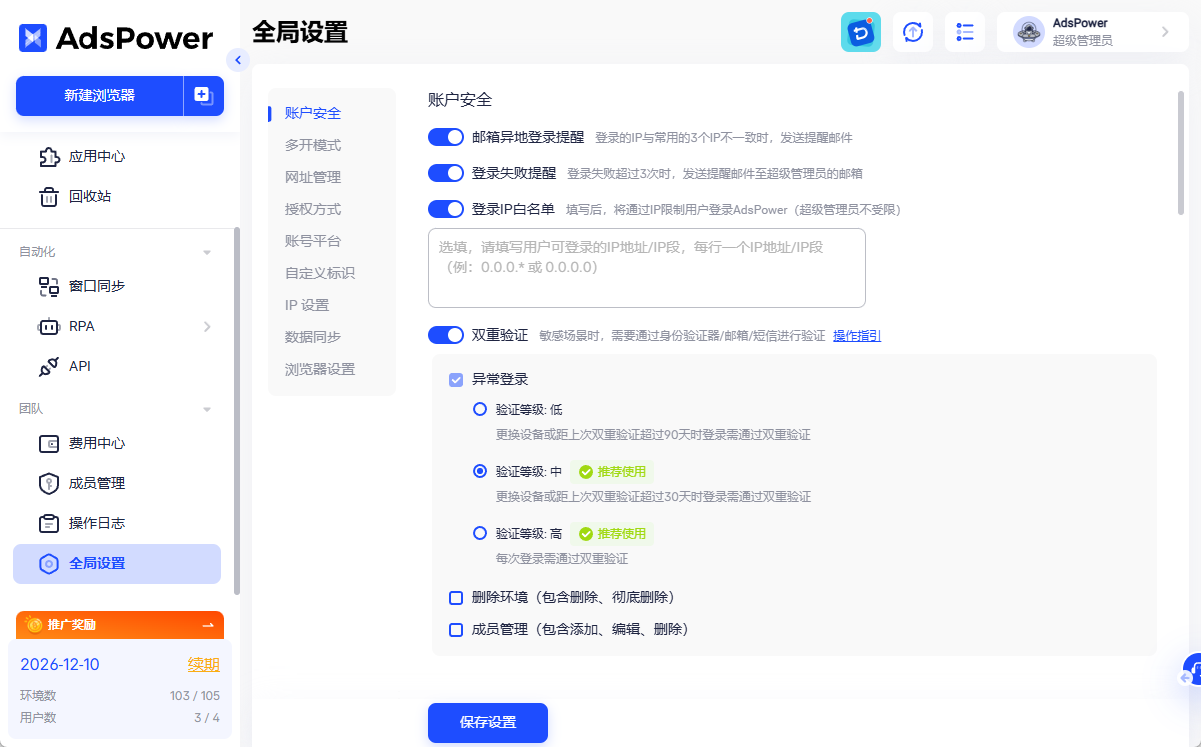Click the 保存设置 button
Viewport: 1201px width, 747px height.
tap(488, 723)
